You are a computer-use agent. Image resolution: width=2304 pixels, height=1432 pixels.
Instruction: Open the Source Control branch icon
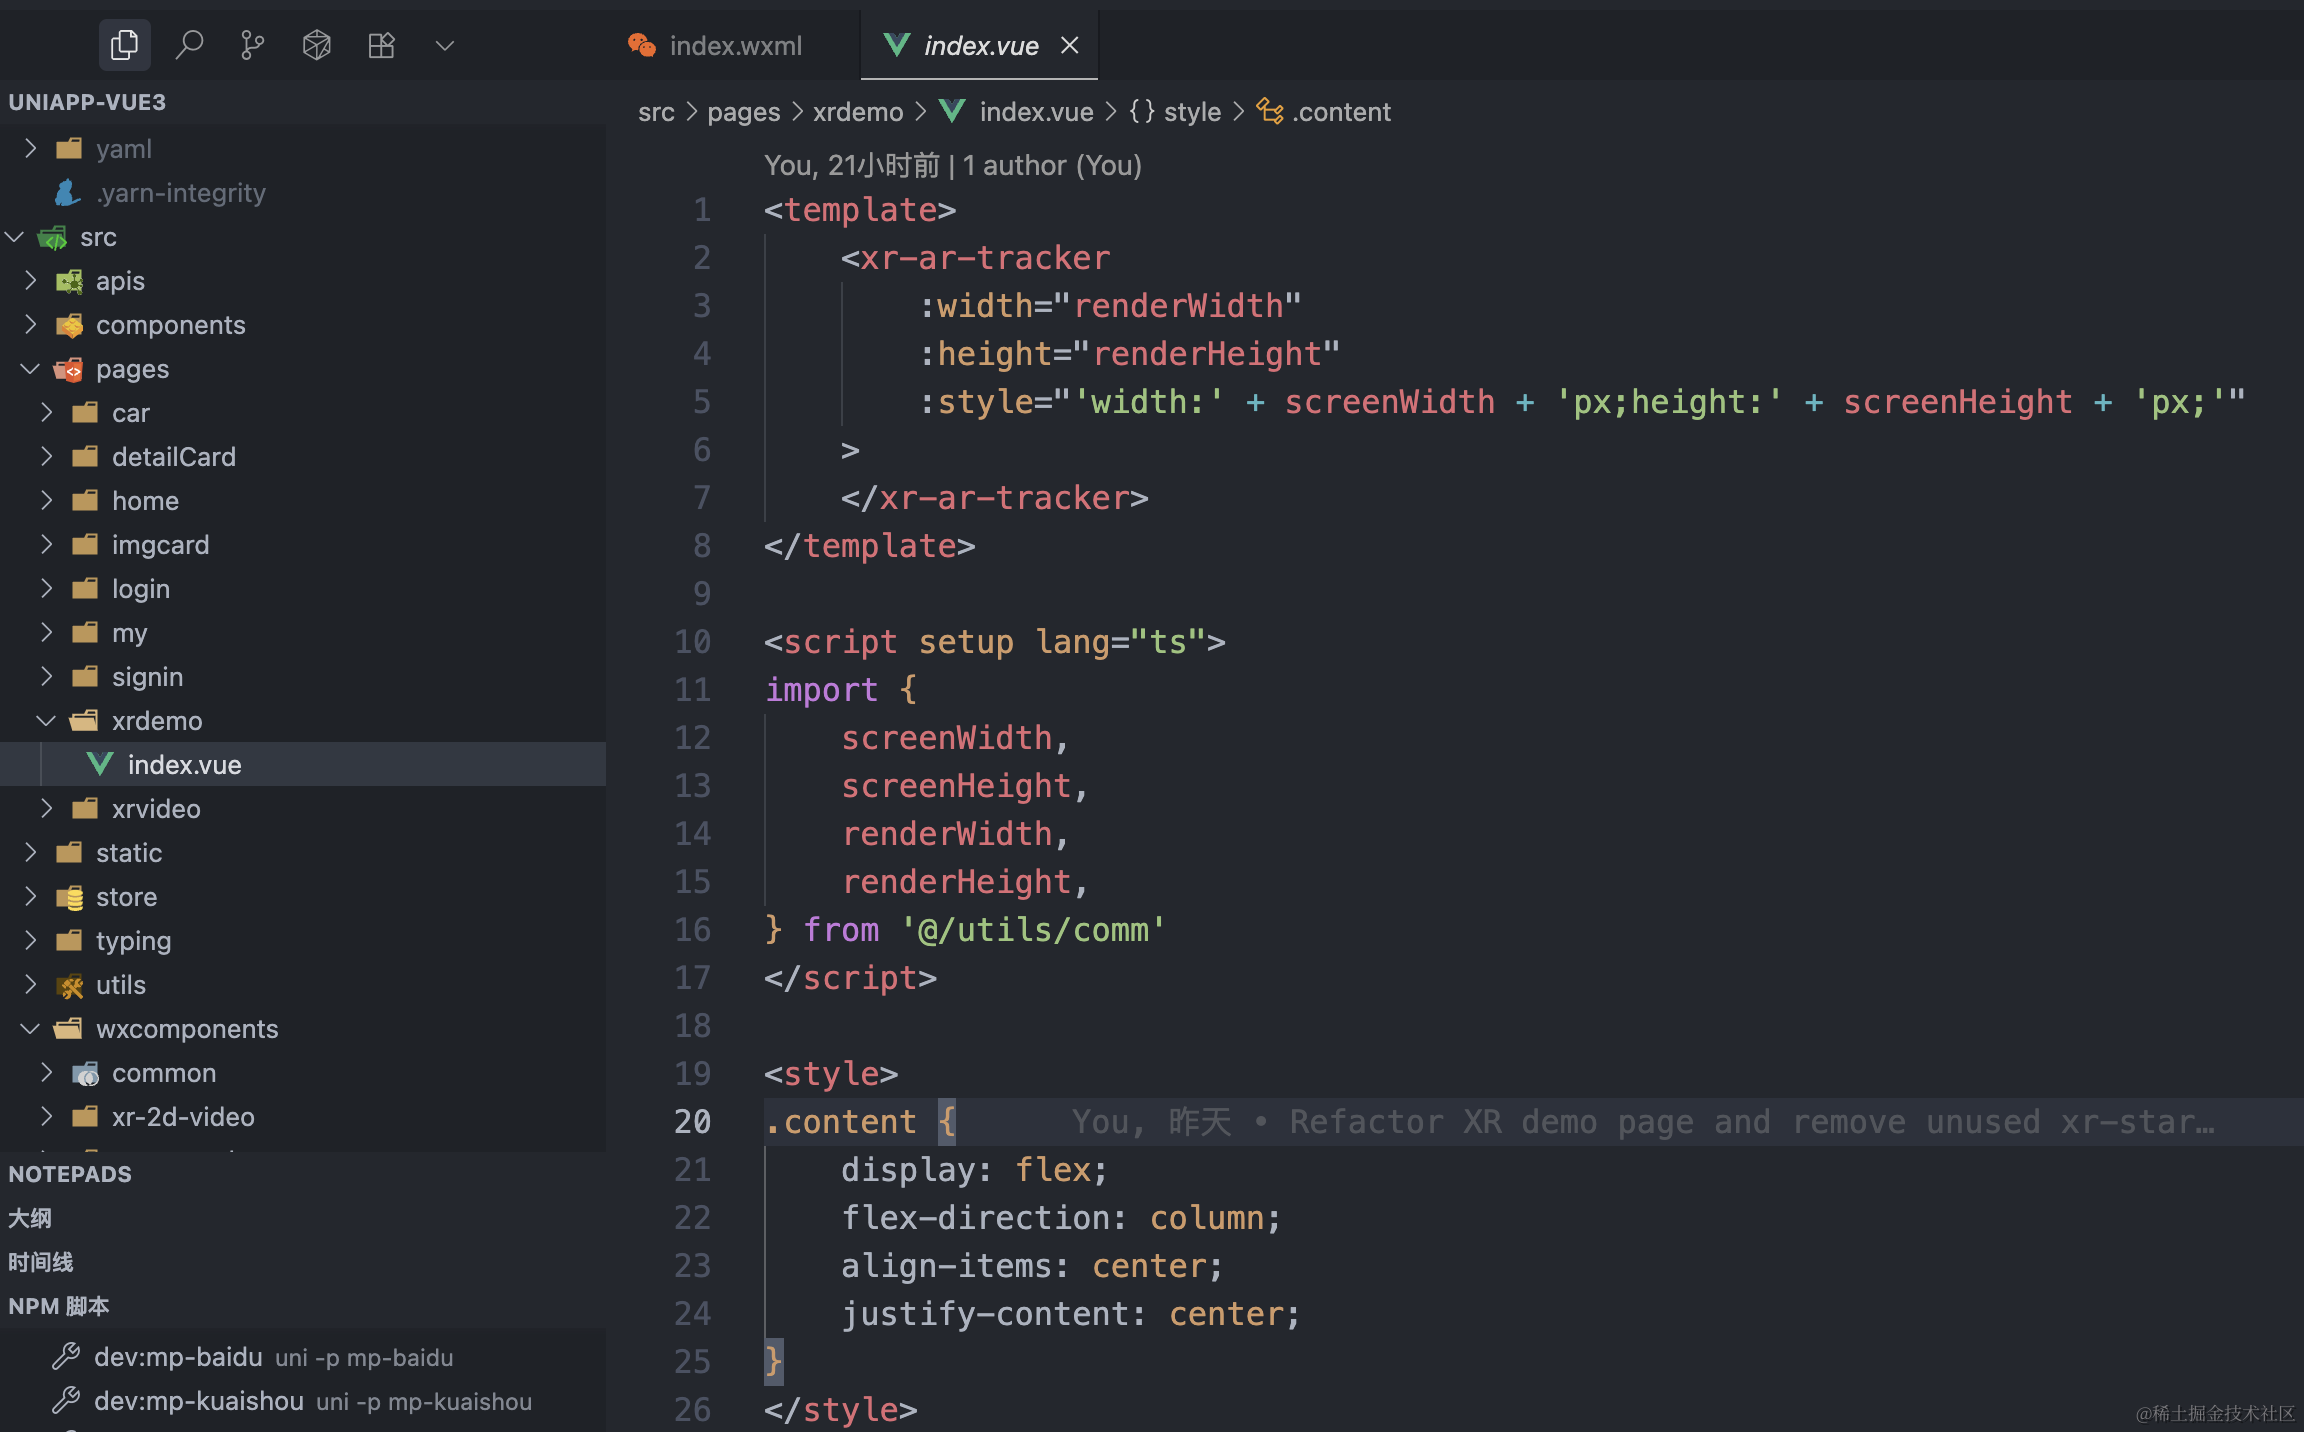253,45
